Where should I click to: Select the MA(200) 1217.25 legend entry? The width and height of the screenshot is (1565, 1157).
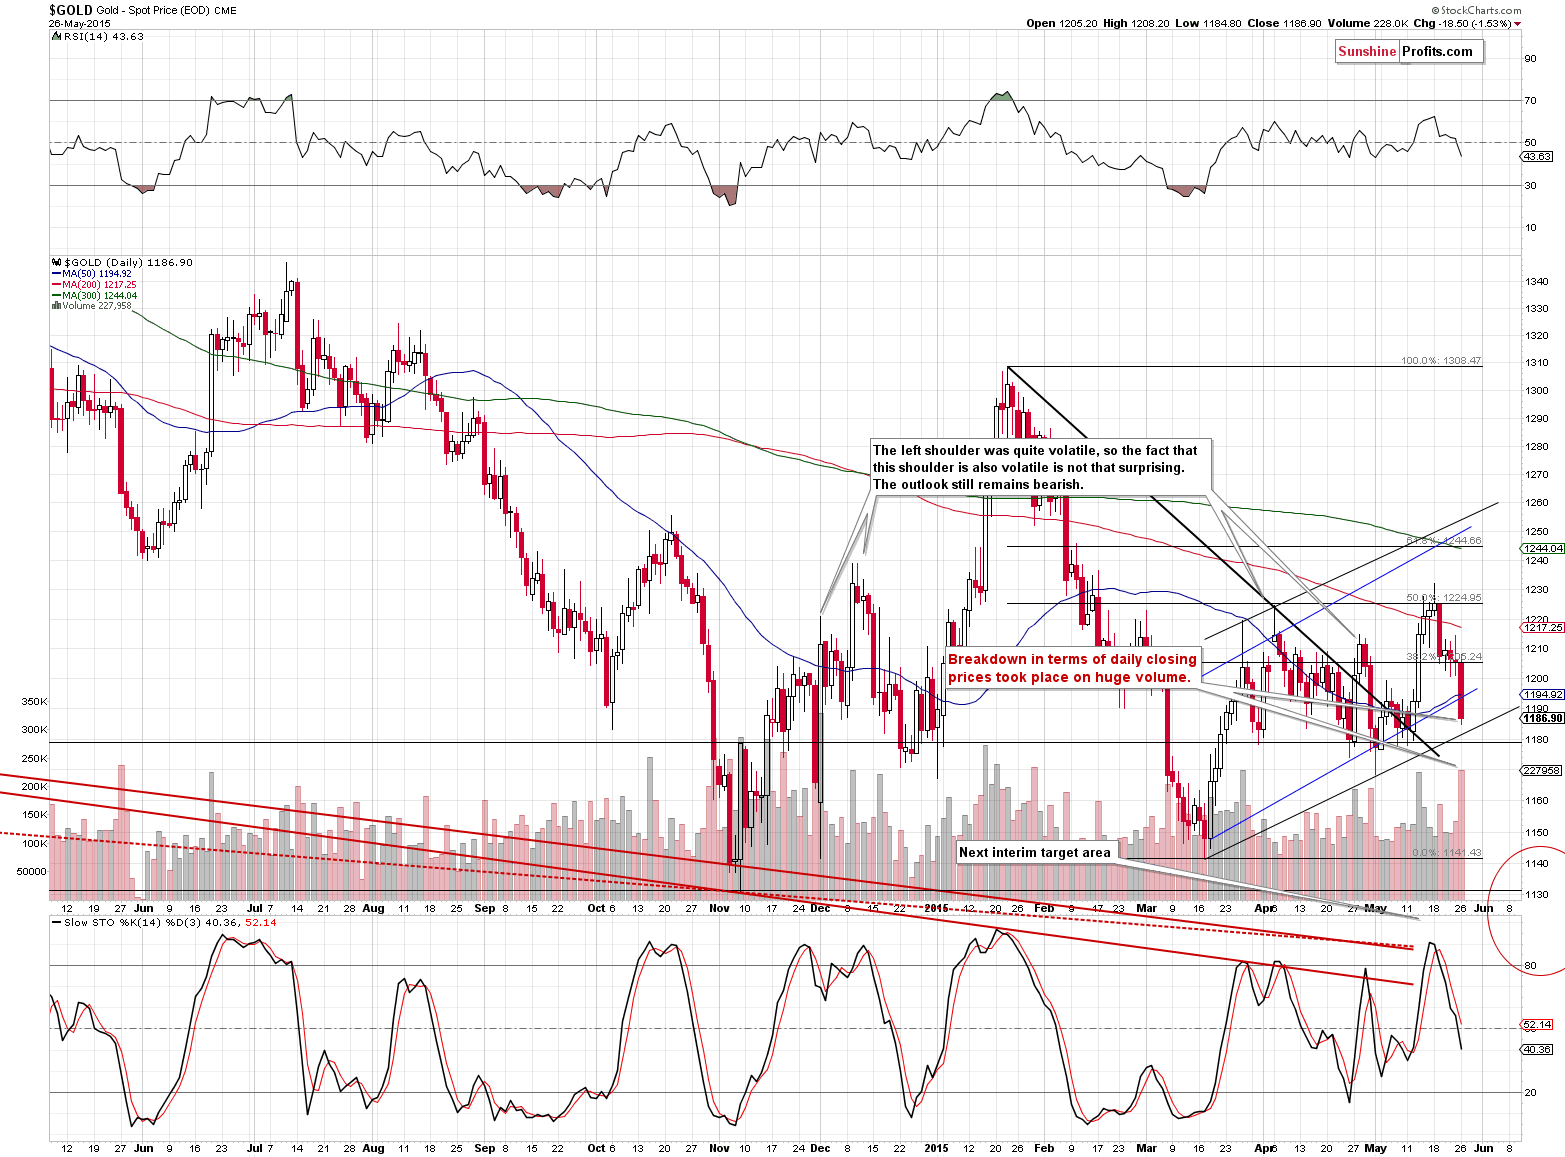click(x=94, y=284)
